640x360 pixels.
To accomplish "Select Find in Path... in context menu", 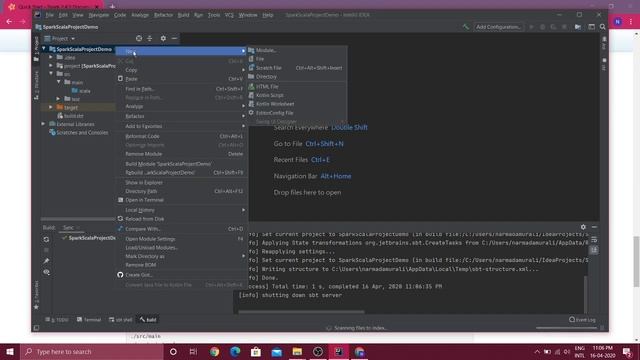I will tap(181, 89).
